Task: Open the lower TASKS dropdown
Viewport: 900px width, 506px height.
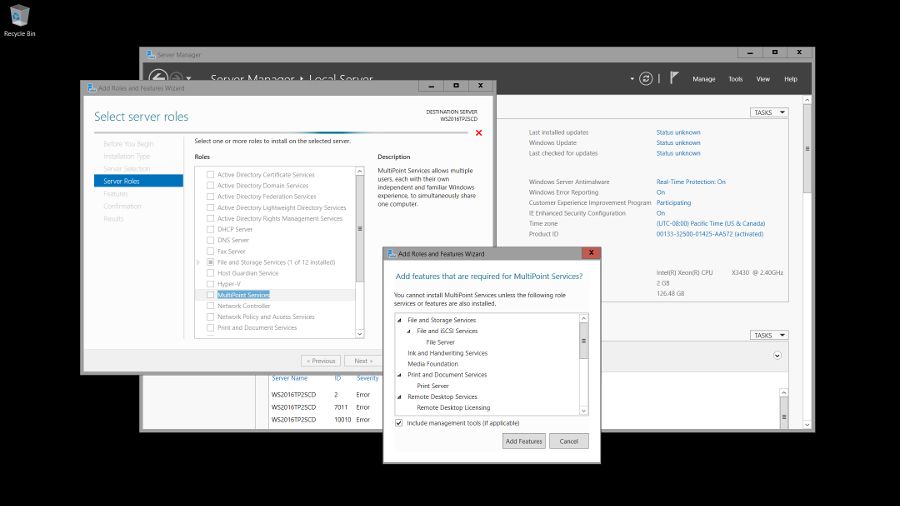Action: 769,335
